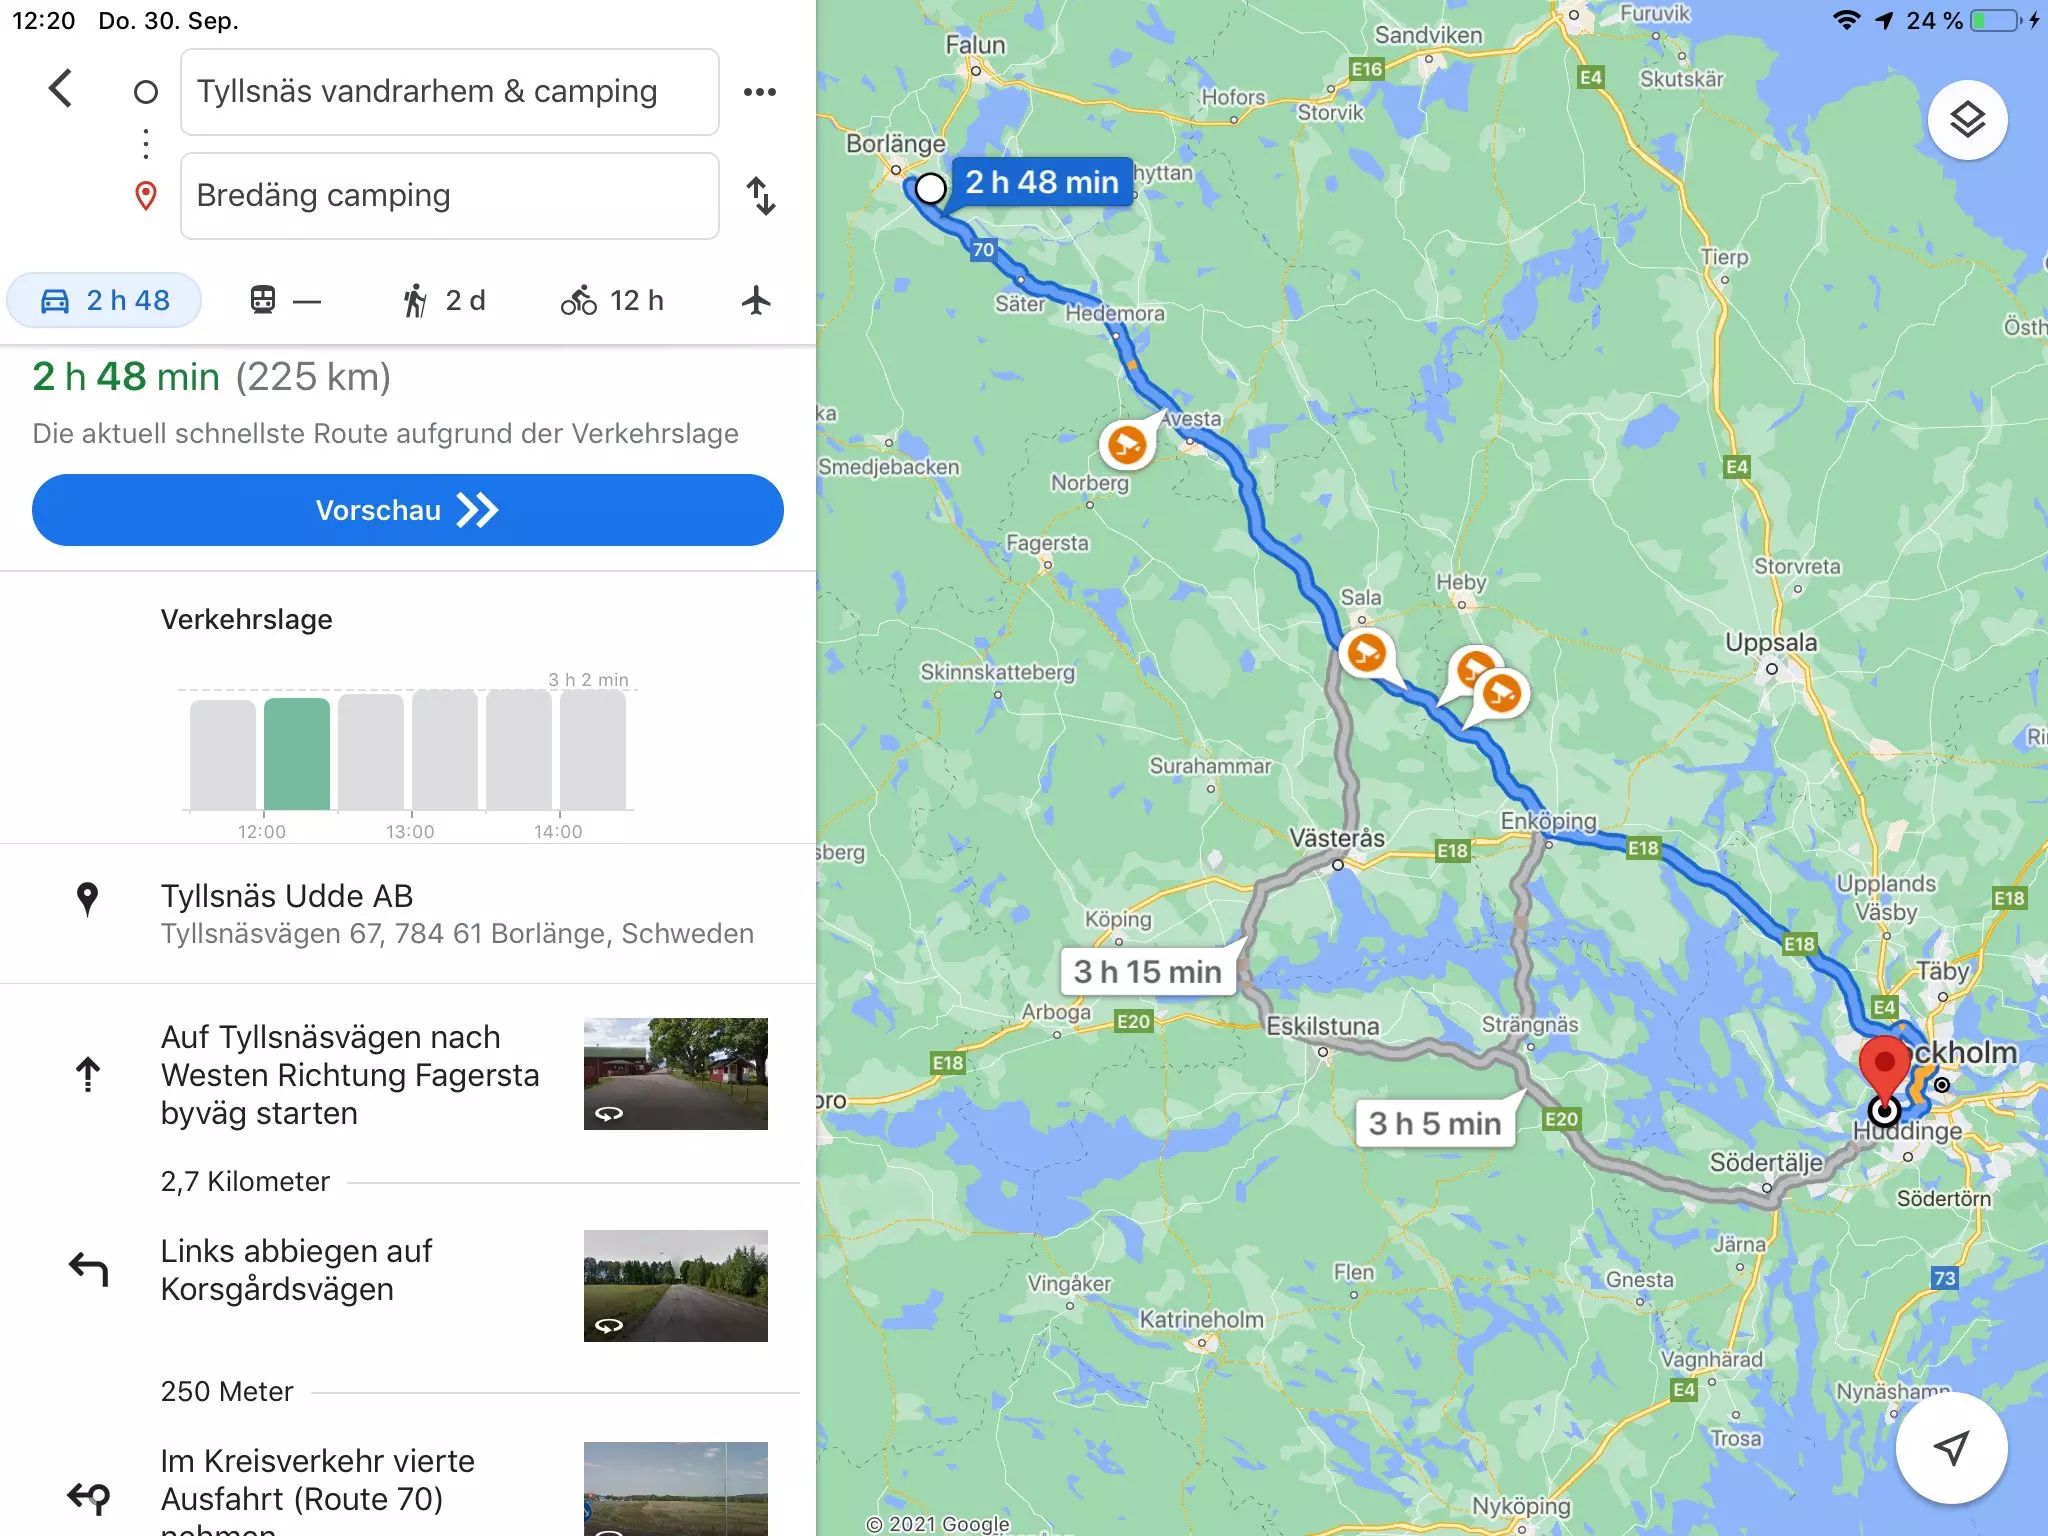
Task: Choose the alternate 3 h 5 min route
Action: point(1435,1123)
